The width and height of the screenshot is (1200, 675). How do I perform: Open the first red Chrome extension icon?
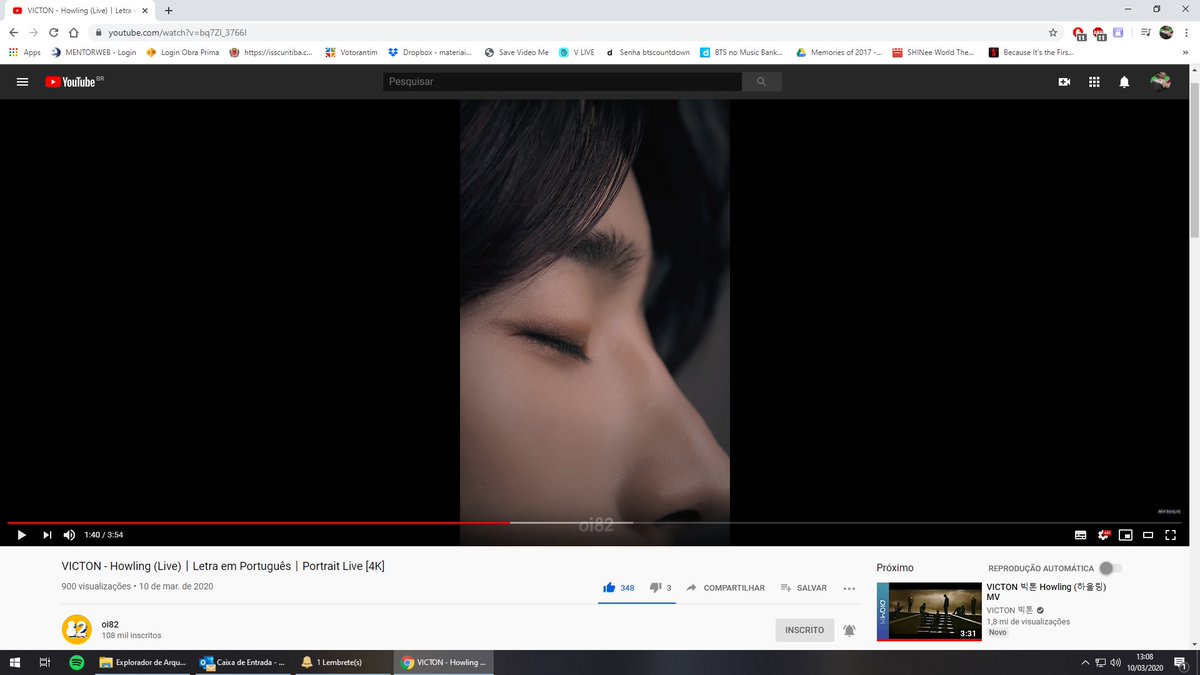1079,33
